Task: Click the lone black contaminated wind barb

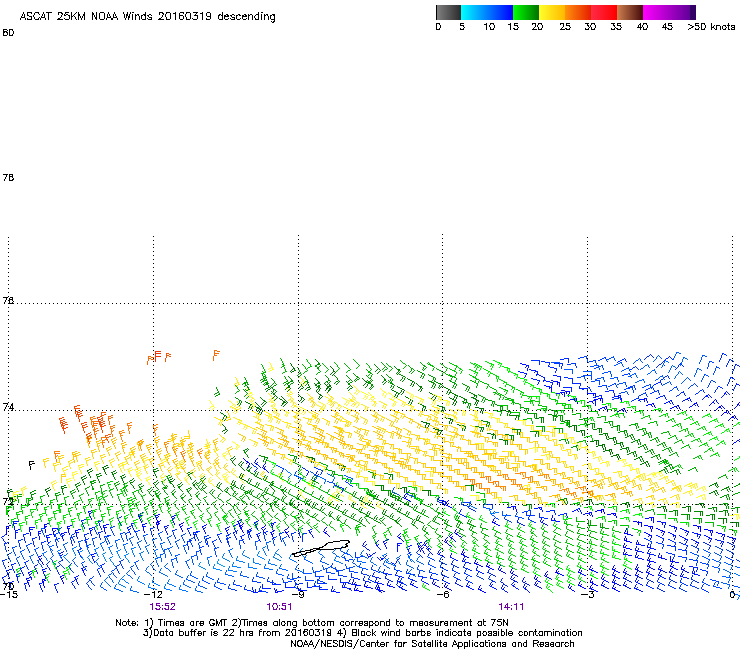Action: click(x=32, y=465)
